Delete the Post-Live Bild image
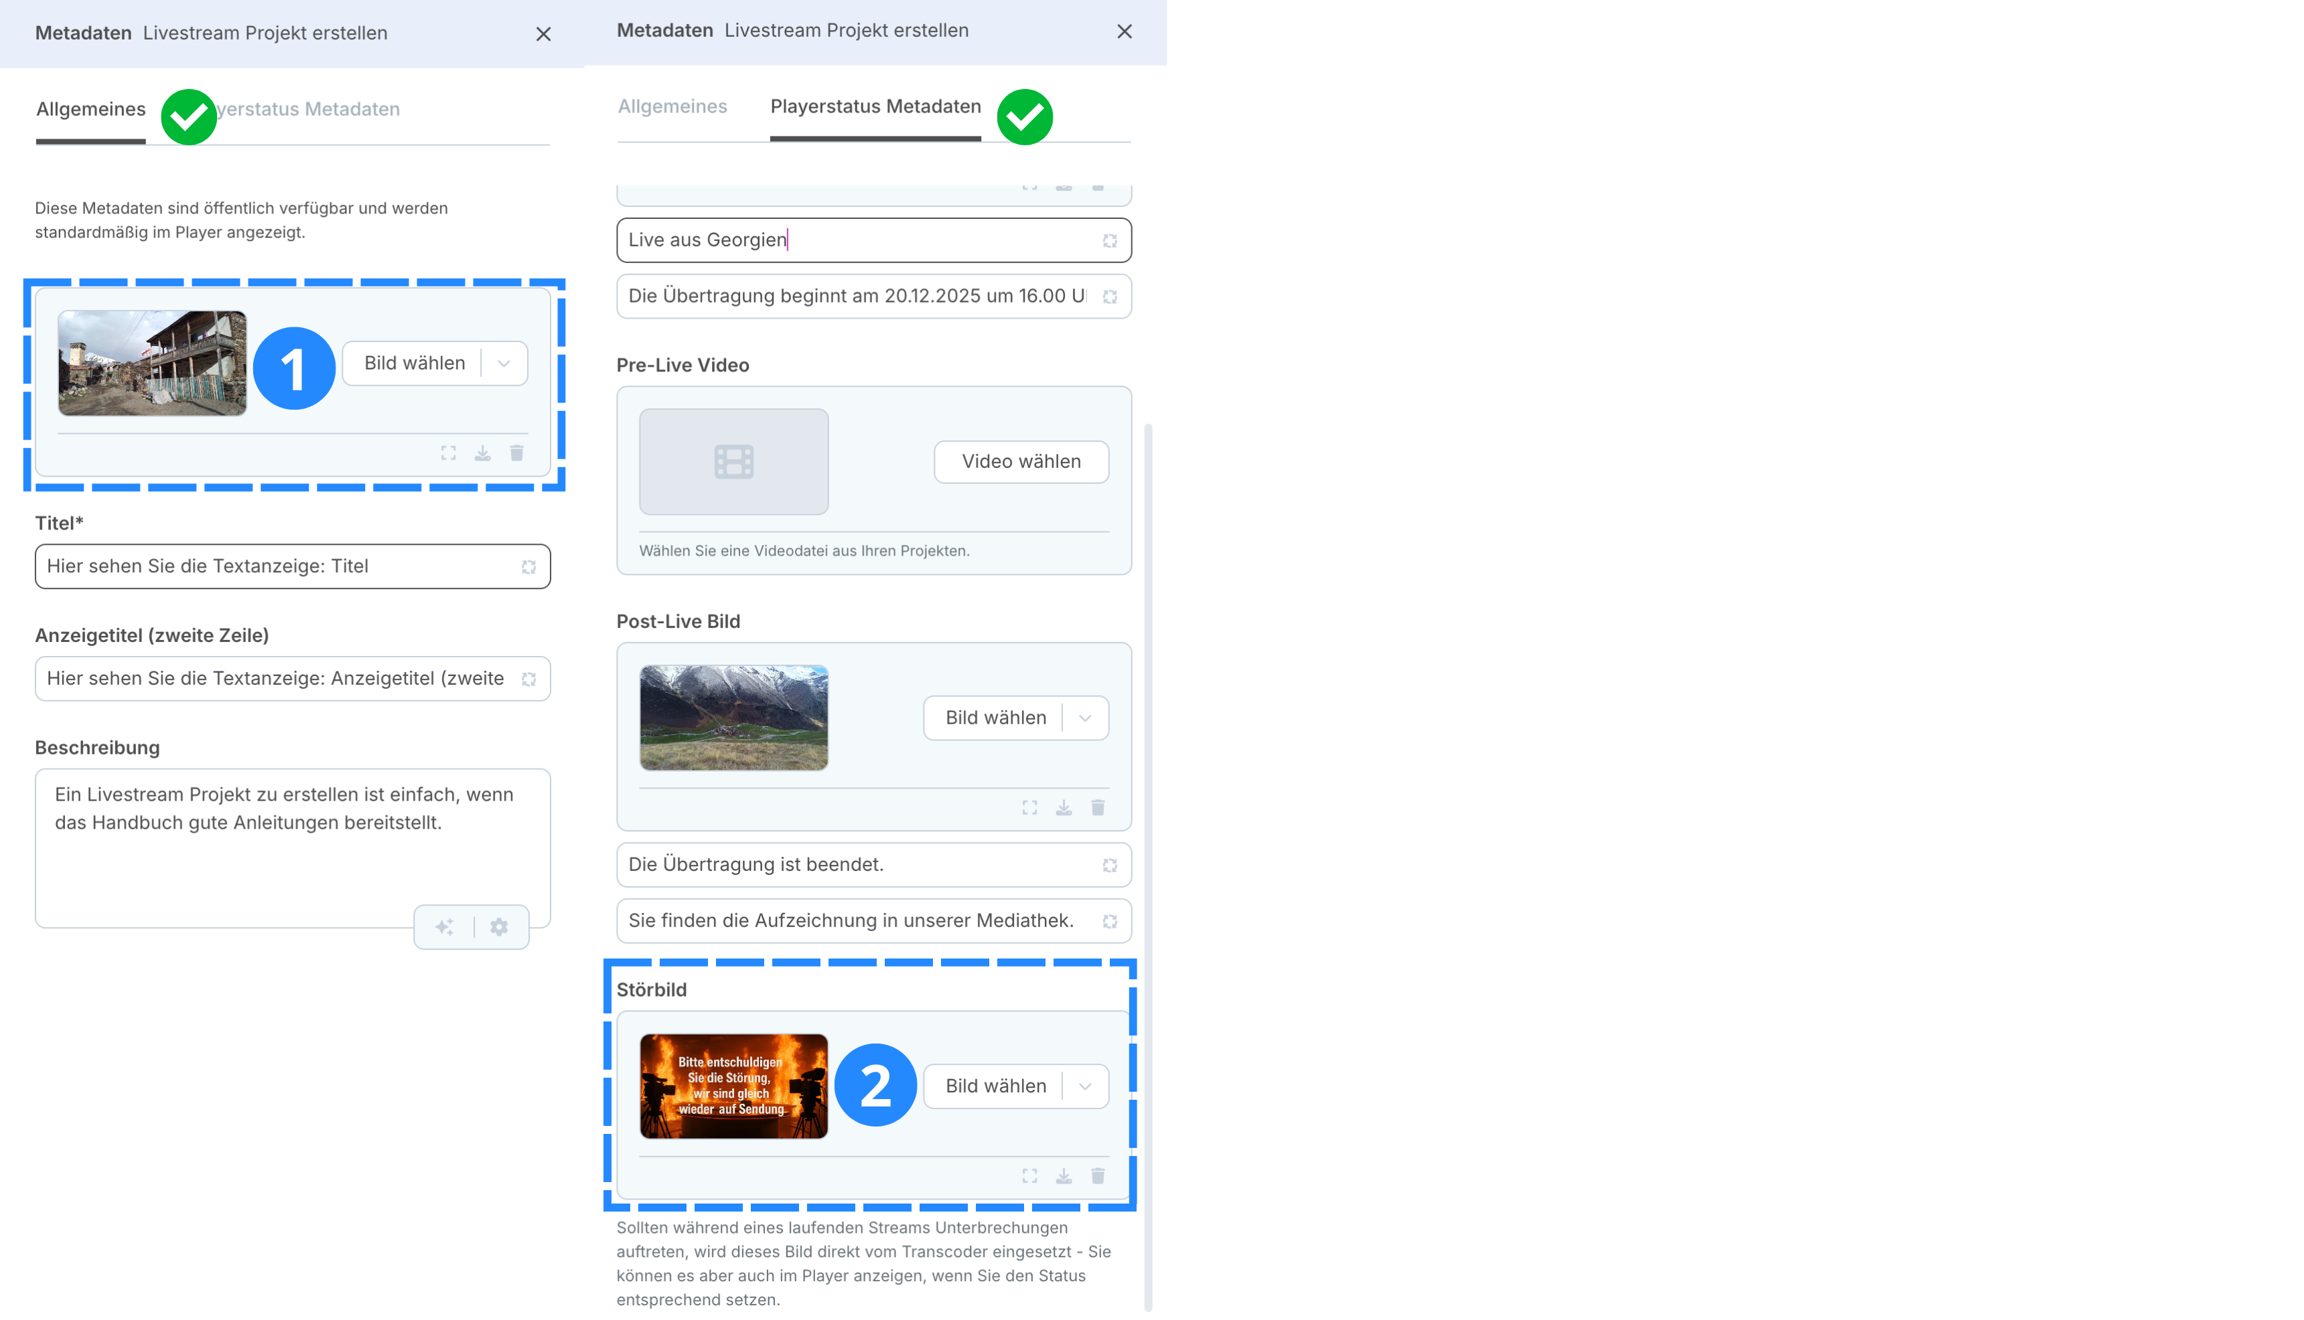This screenshot has width=2304, height=1320. click(1098, 807)
